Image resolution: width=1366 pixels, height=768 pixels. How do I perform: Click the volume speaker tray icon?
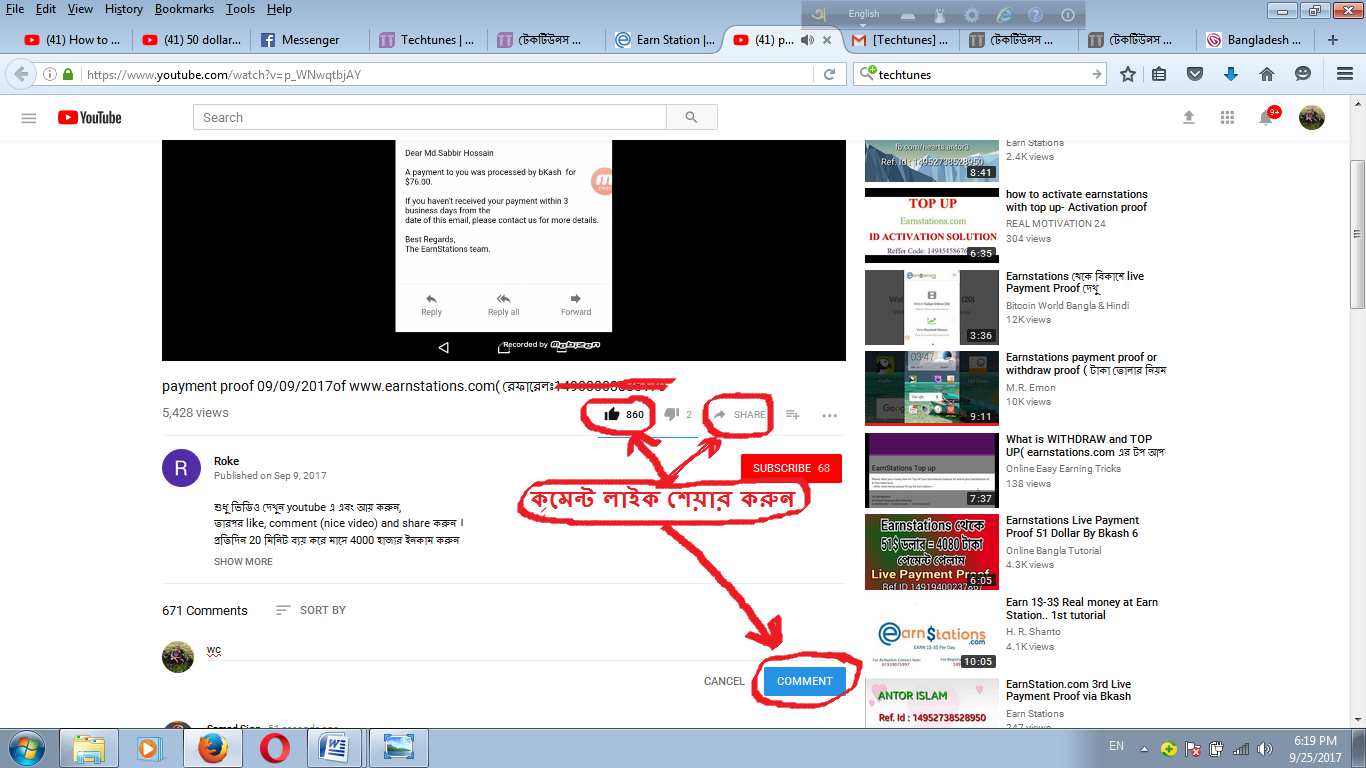coord(1264,748)
